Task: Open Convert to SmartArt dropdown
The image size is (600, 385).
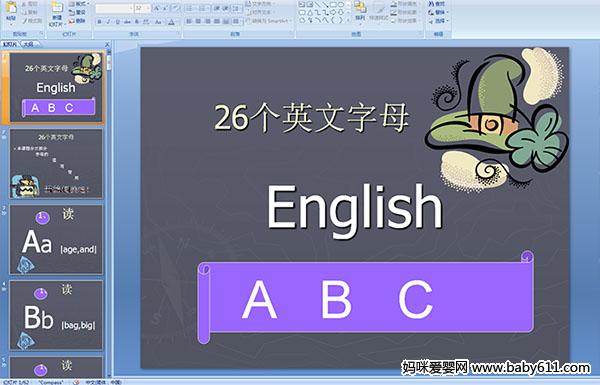Action: click(x=268, y=21)
